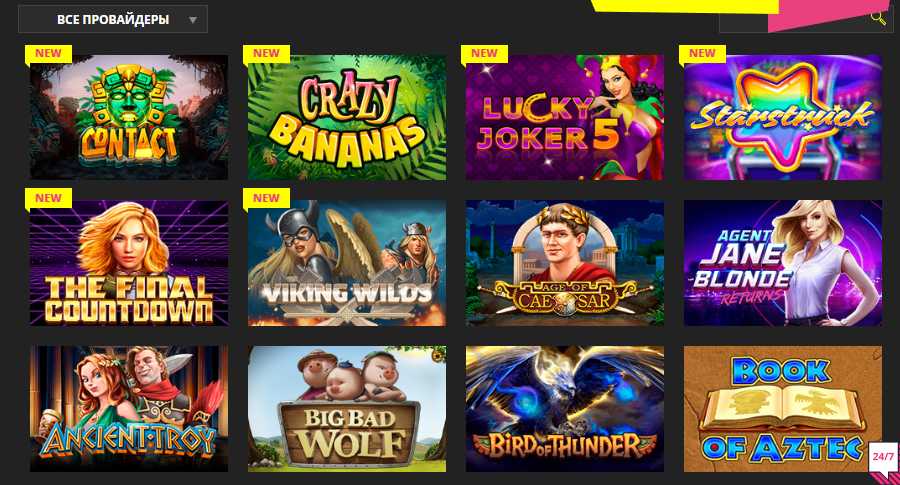The width and height of the screenshot is (900, 485).
Task: Open the Starstruck slot thumbnail
Action: [x=783, y=118]
